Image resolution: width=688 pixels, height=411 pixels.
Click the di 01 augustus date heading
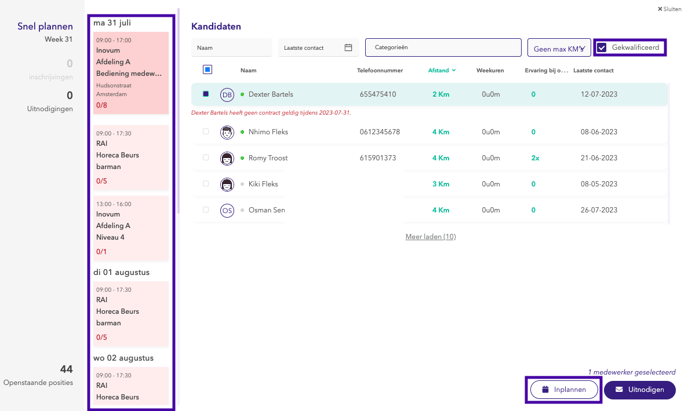[x=121, y=272]
